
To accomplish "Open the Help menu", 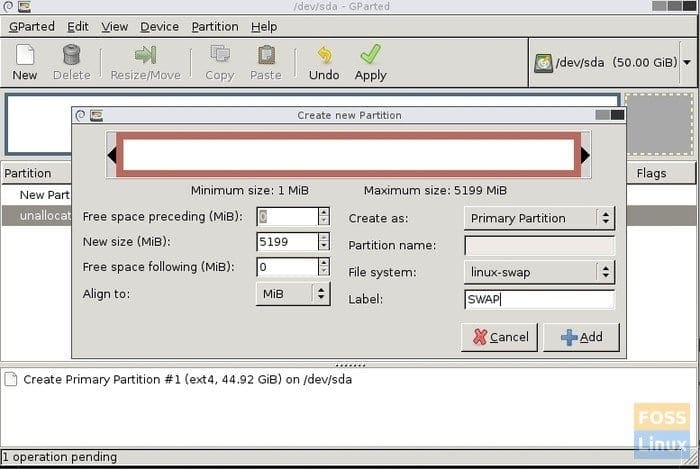I will tap(264, 27).
